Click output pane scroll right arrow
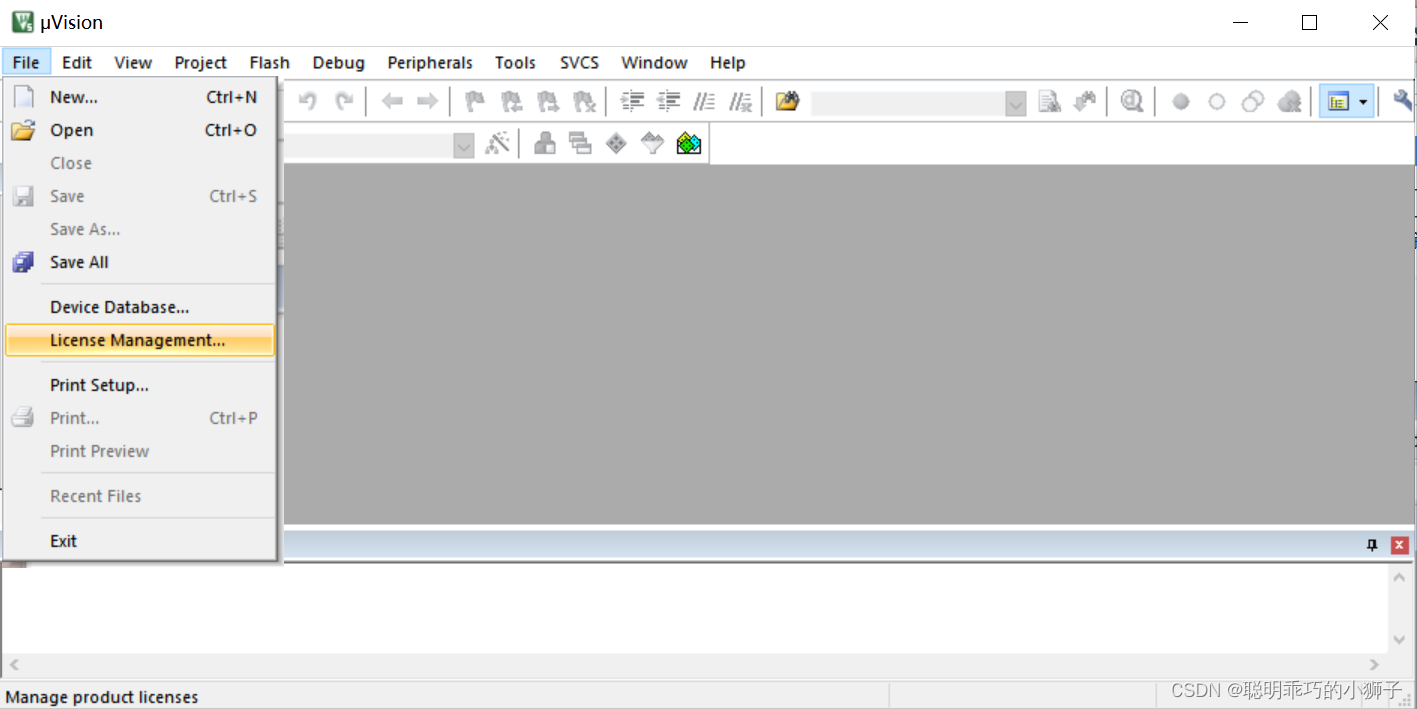This screenshot has width=1417, height=709. (1374, 664)
